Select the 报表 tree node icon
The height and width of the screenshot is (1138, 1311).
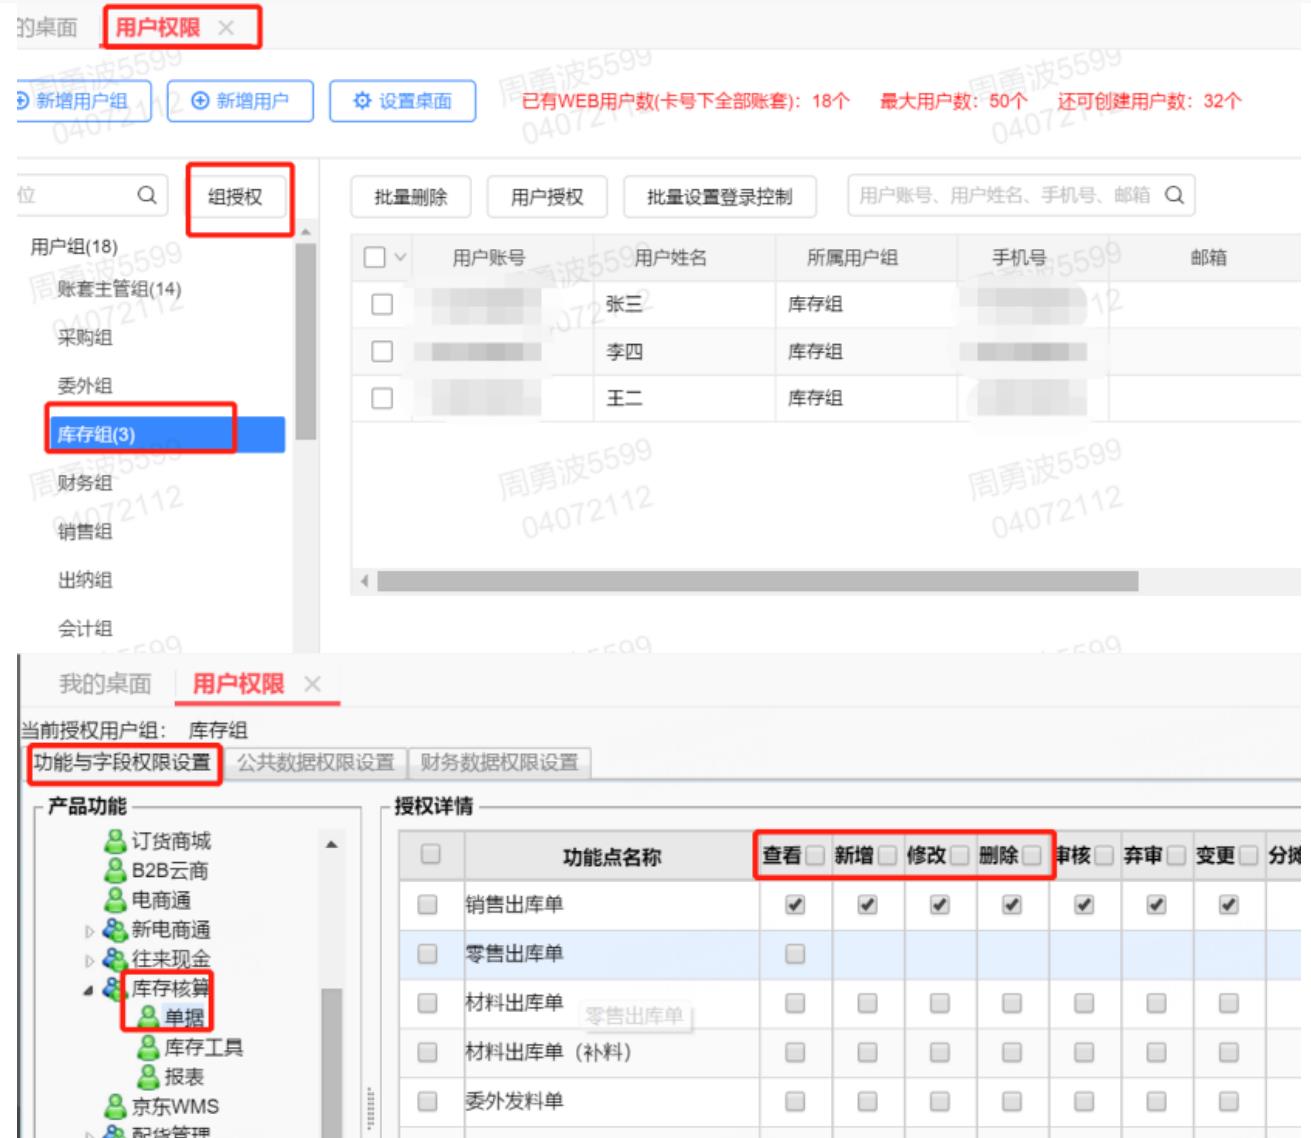(x=149, y=1077)
